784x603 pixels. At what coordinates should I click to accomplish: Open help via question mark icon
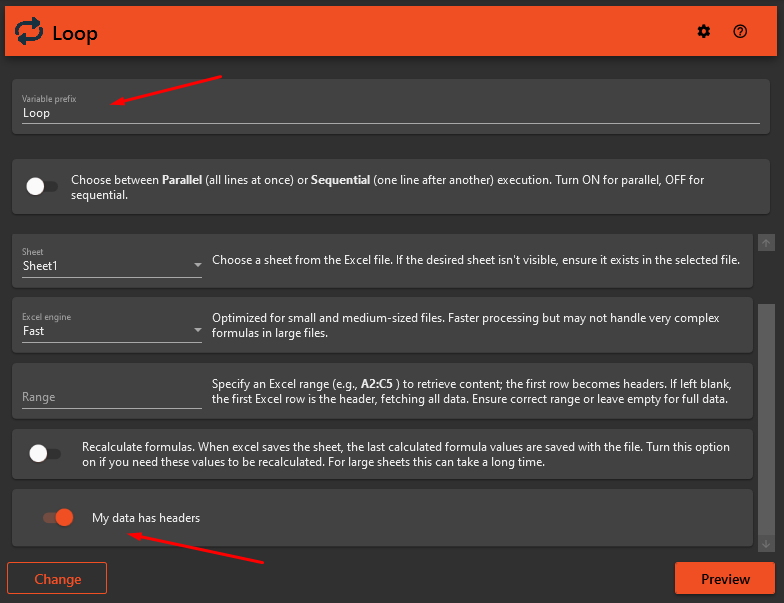pyautogui.click(x=740, y=32)
